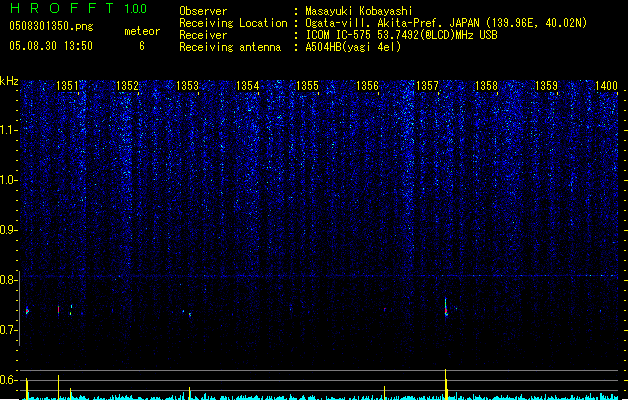This screenshot has width=629, height=400.
Task: Click the tallest yellow power spike after 1357
Action: click(446, 384)
